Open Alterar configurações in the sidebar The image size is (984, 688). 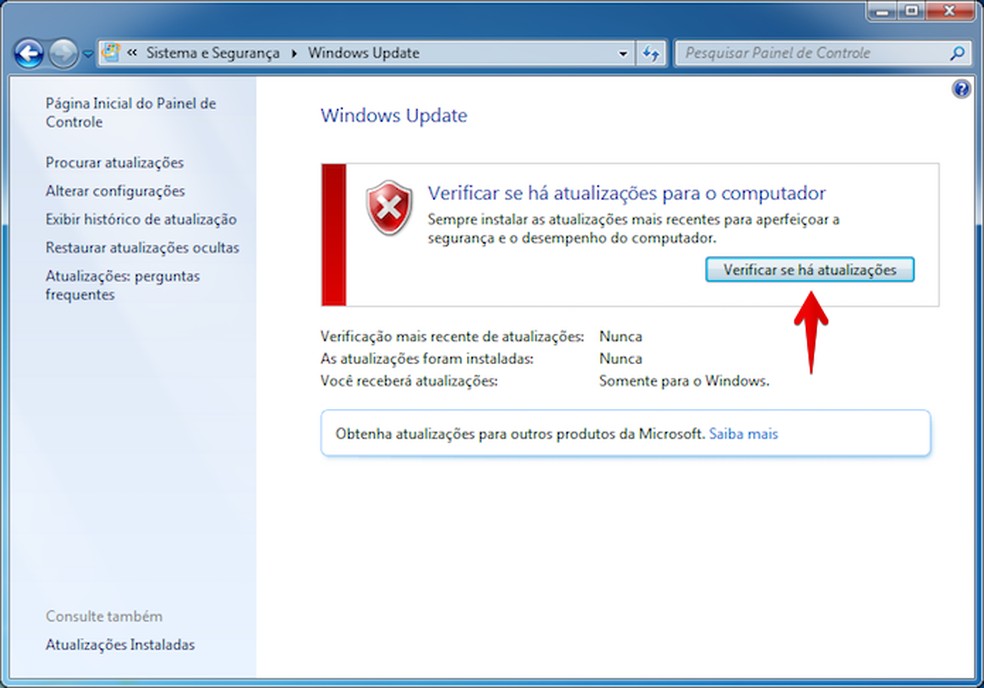115,190
